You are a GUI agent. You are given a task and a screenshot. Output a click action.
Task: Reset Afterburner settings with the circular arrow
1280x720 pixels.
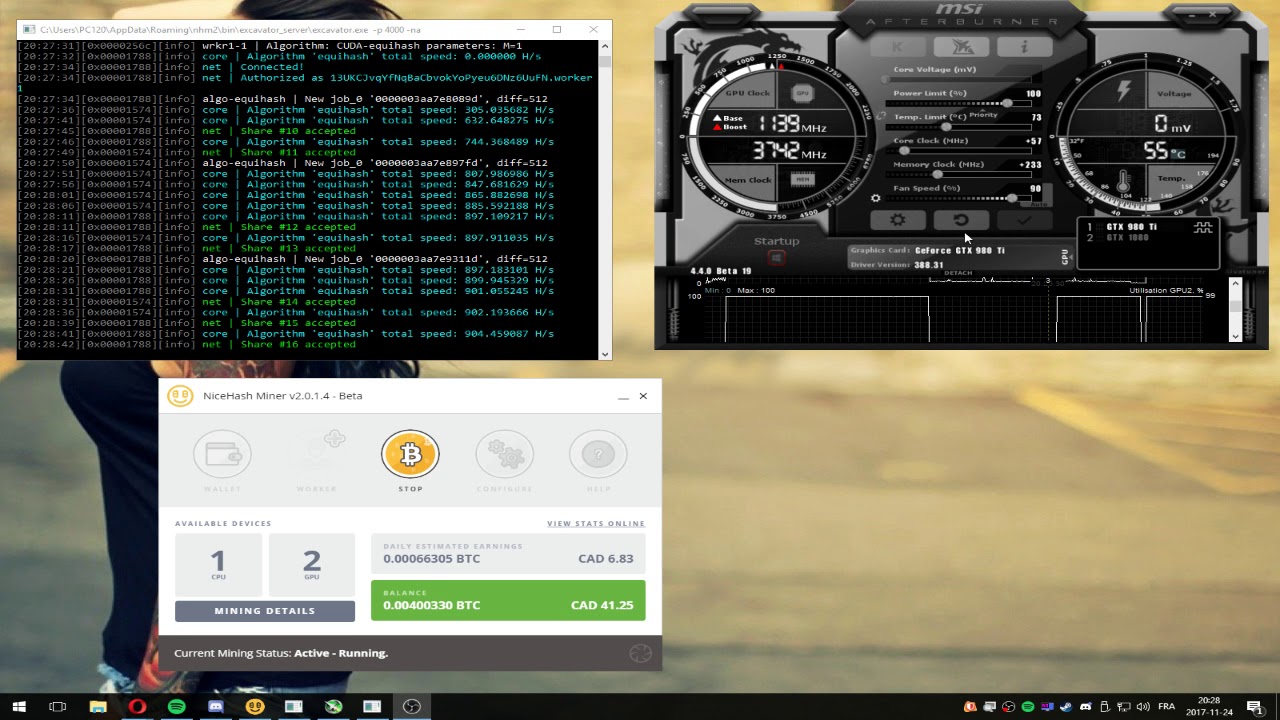960,220
